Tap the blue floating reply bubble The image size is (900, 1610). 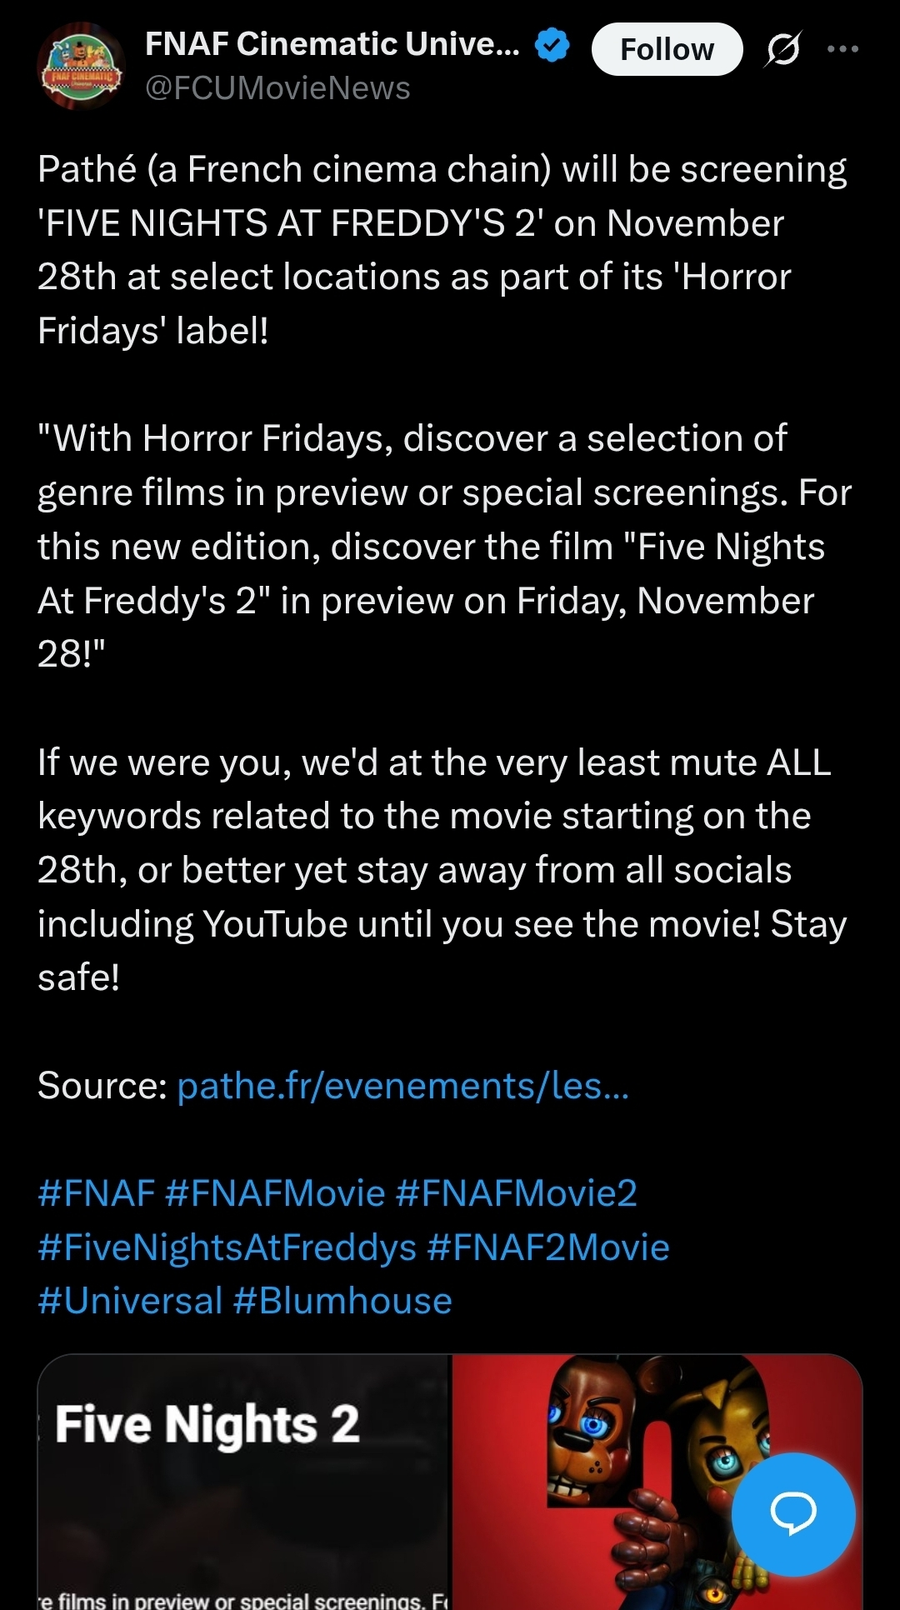coord(793,1514)
